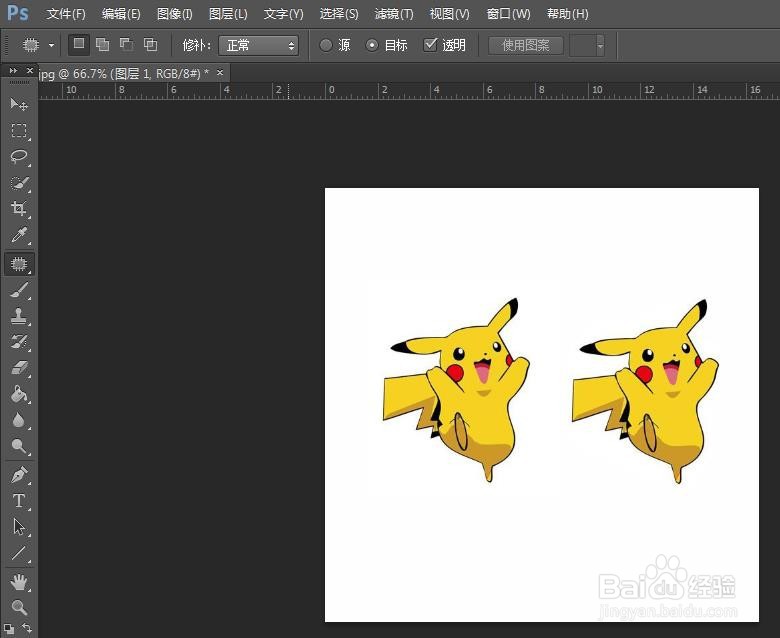Image resolution: width=780 pixels, height=638 pixels.
Task: Open the 滤镜(T) menu
Action: click(394, 14)
